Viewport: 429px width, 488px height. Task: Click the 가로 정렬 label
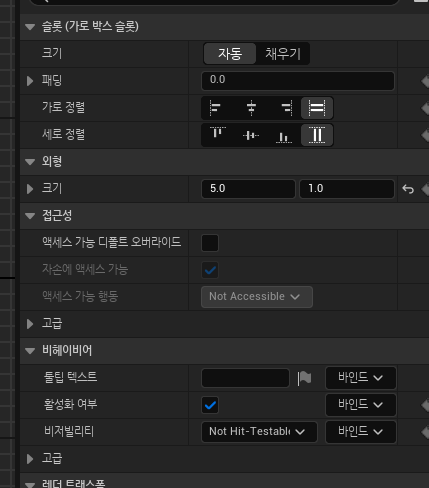63,107
